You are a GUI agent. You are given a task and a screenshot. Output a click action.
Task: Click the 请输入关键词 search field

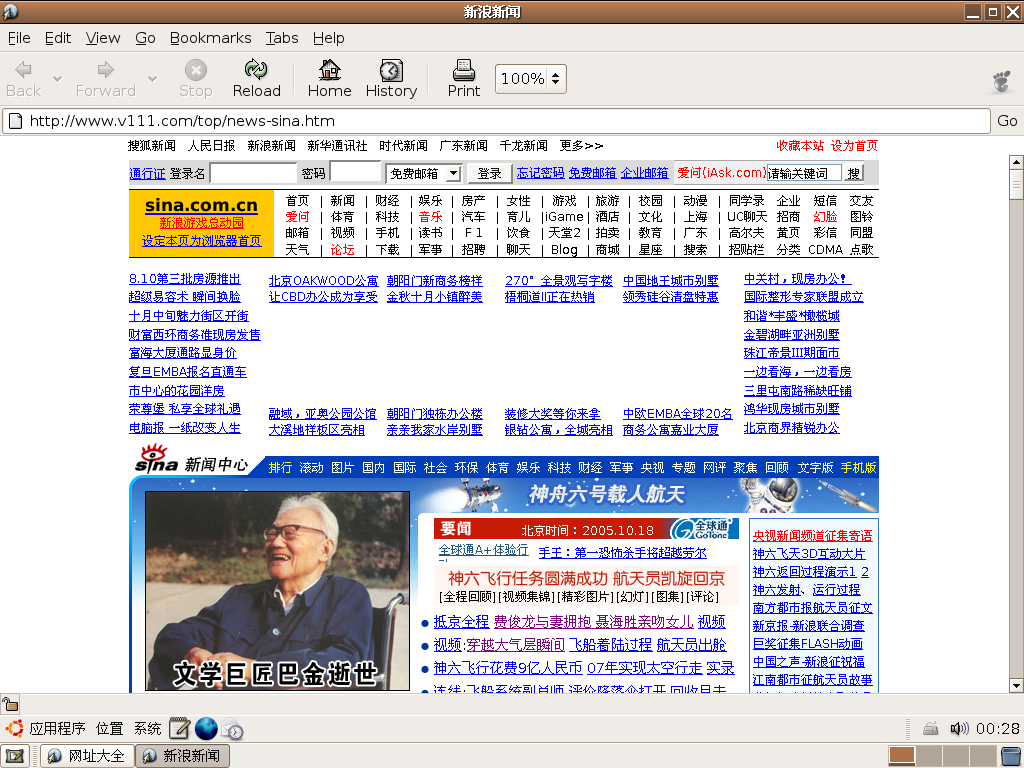pyautogui.click(x=804, y=173)
